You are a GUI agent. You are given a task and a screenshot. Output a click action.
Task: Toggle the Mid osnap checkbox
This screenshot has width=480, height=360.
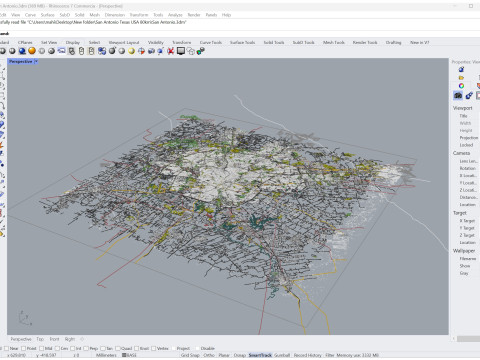click(42, 348)
